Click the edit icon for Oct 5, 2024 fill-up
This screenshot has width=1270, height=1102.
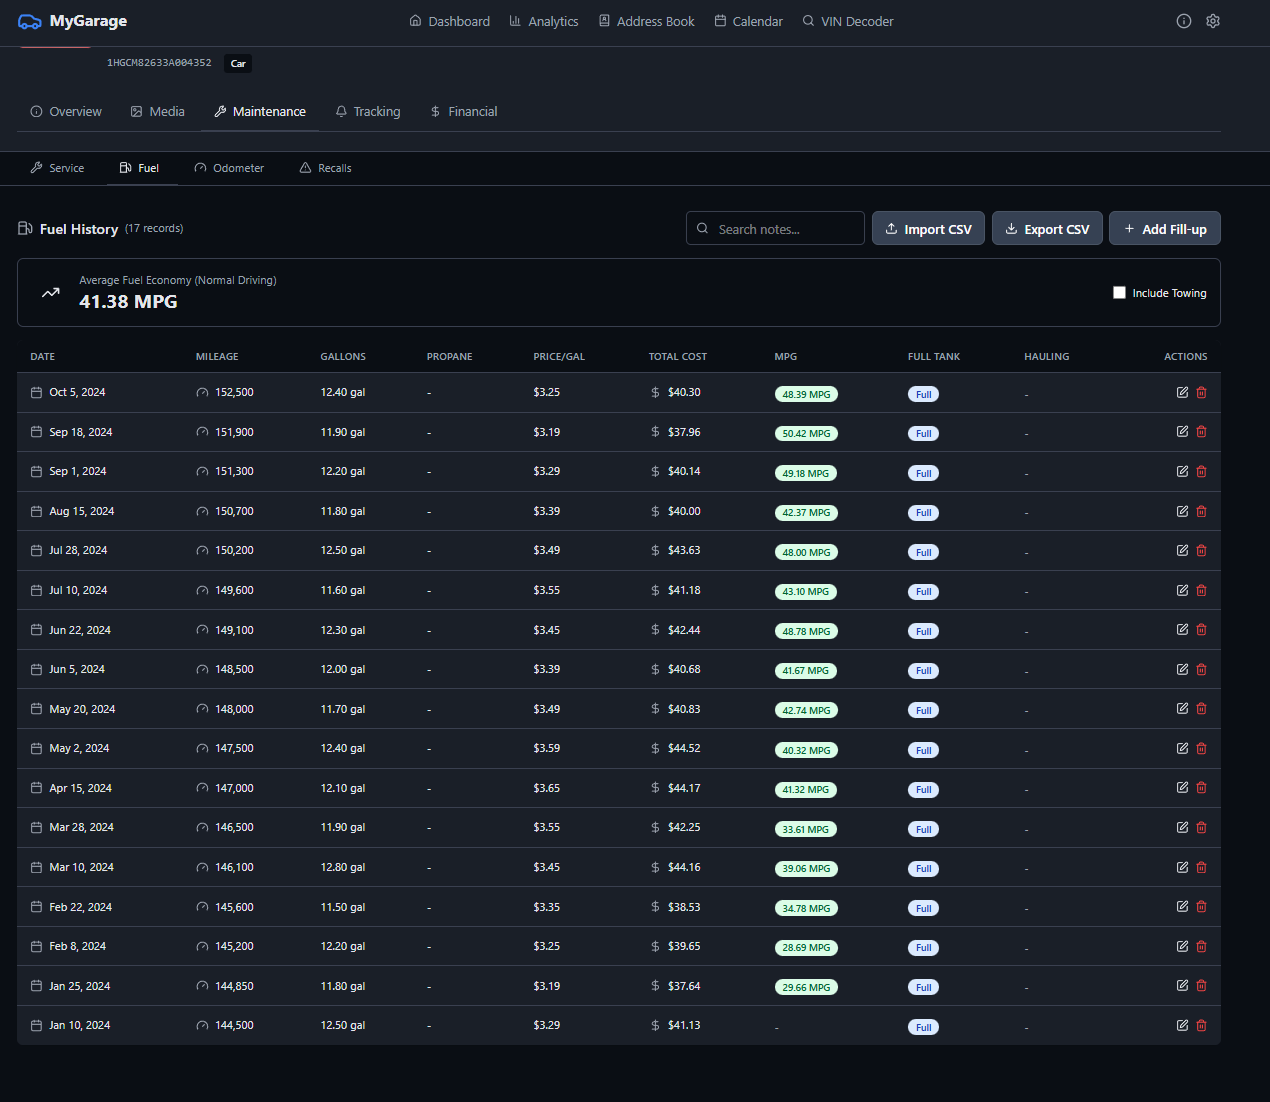coord(1182,393)
